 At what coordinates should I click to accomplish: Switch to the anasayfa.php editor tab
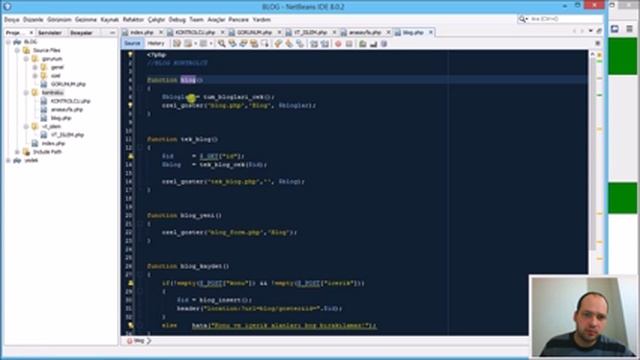click(365, 32)
